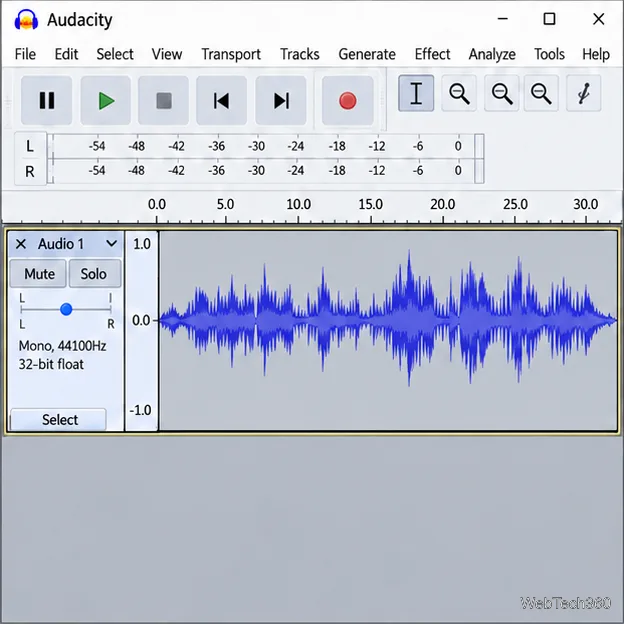Image resolution: width=624 pixels, height=624 pixels.
Task: Open the Edit menu
Action: click(x=66, y=54)
